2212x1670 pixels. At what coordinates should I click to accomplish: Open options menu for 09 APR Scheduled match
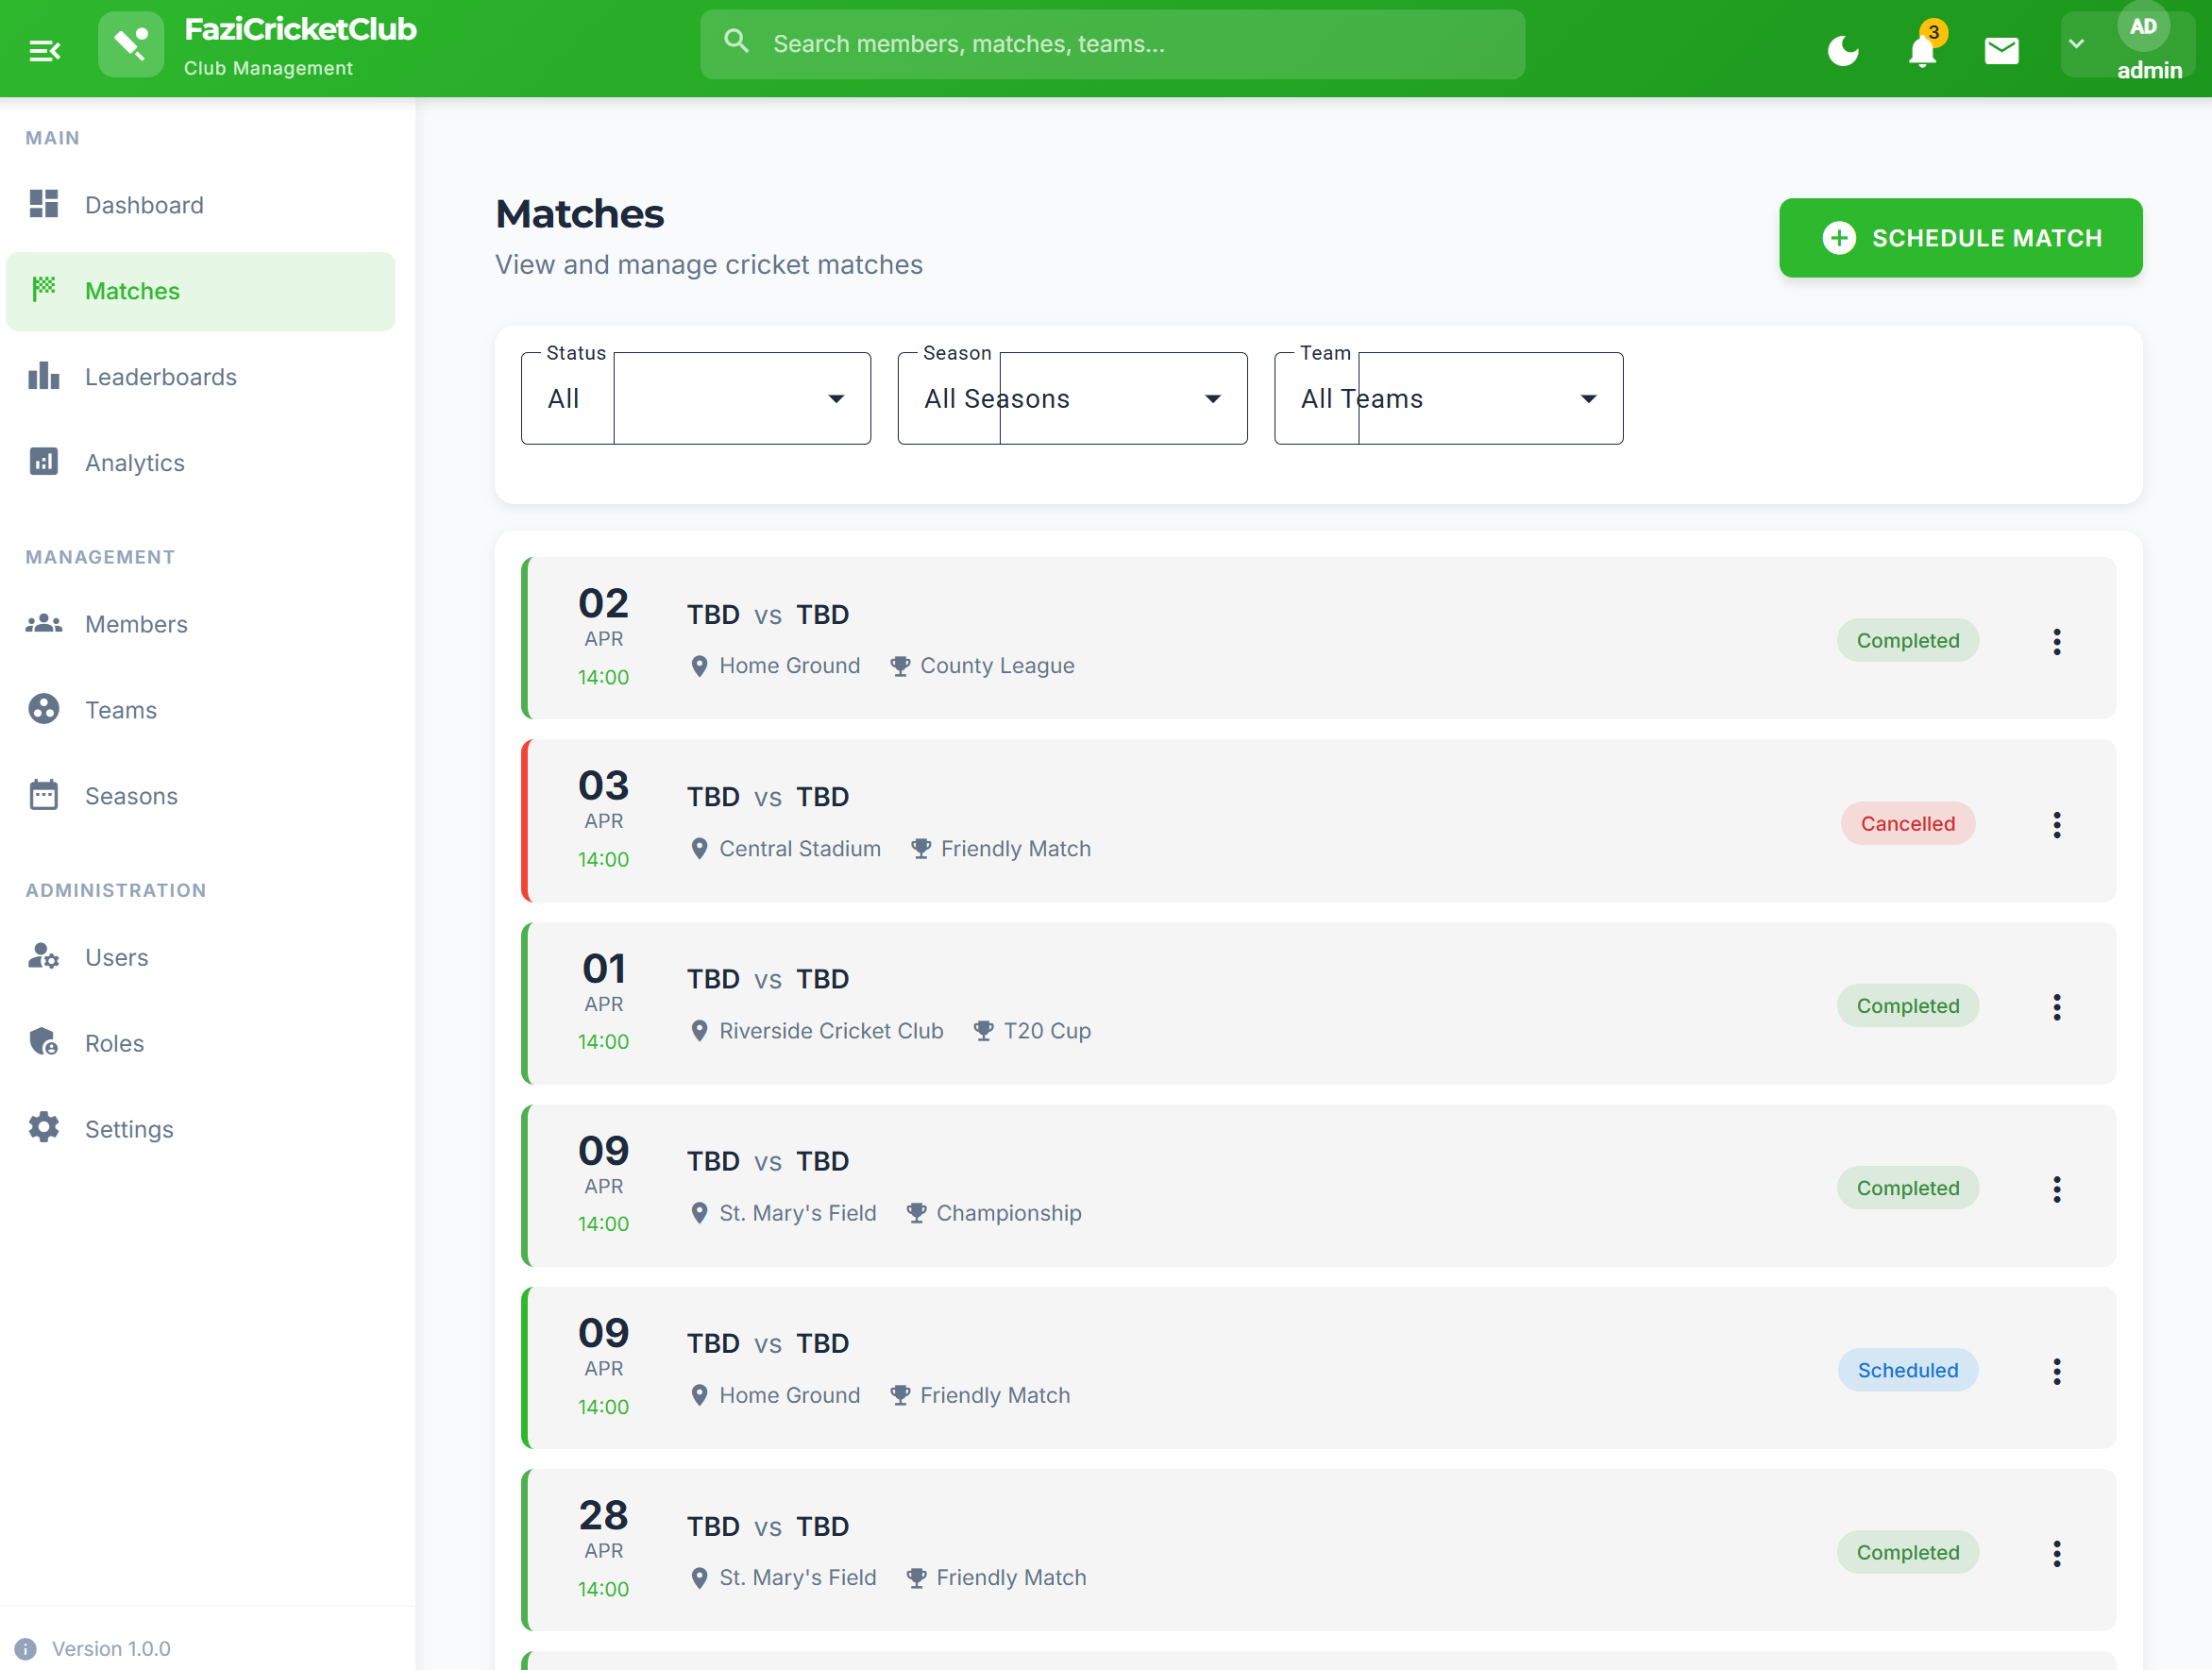[2056, 1371]
